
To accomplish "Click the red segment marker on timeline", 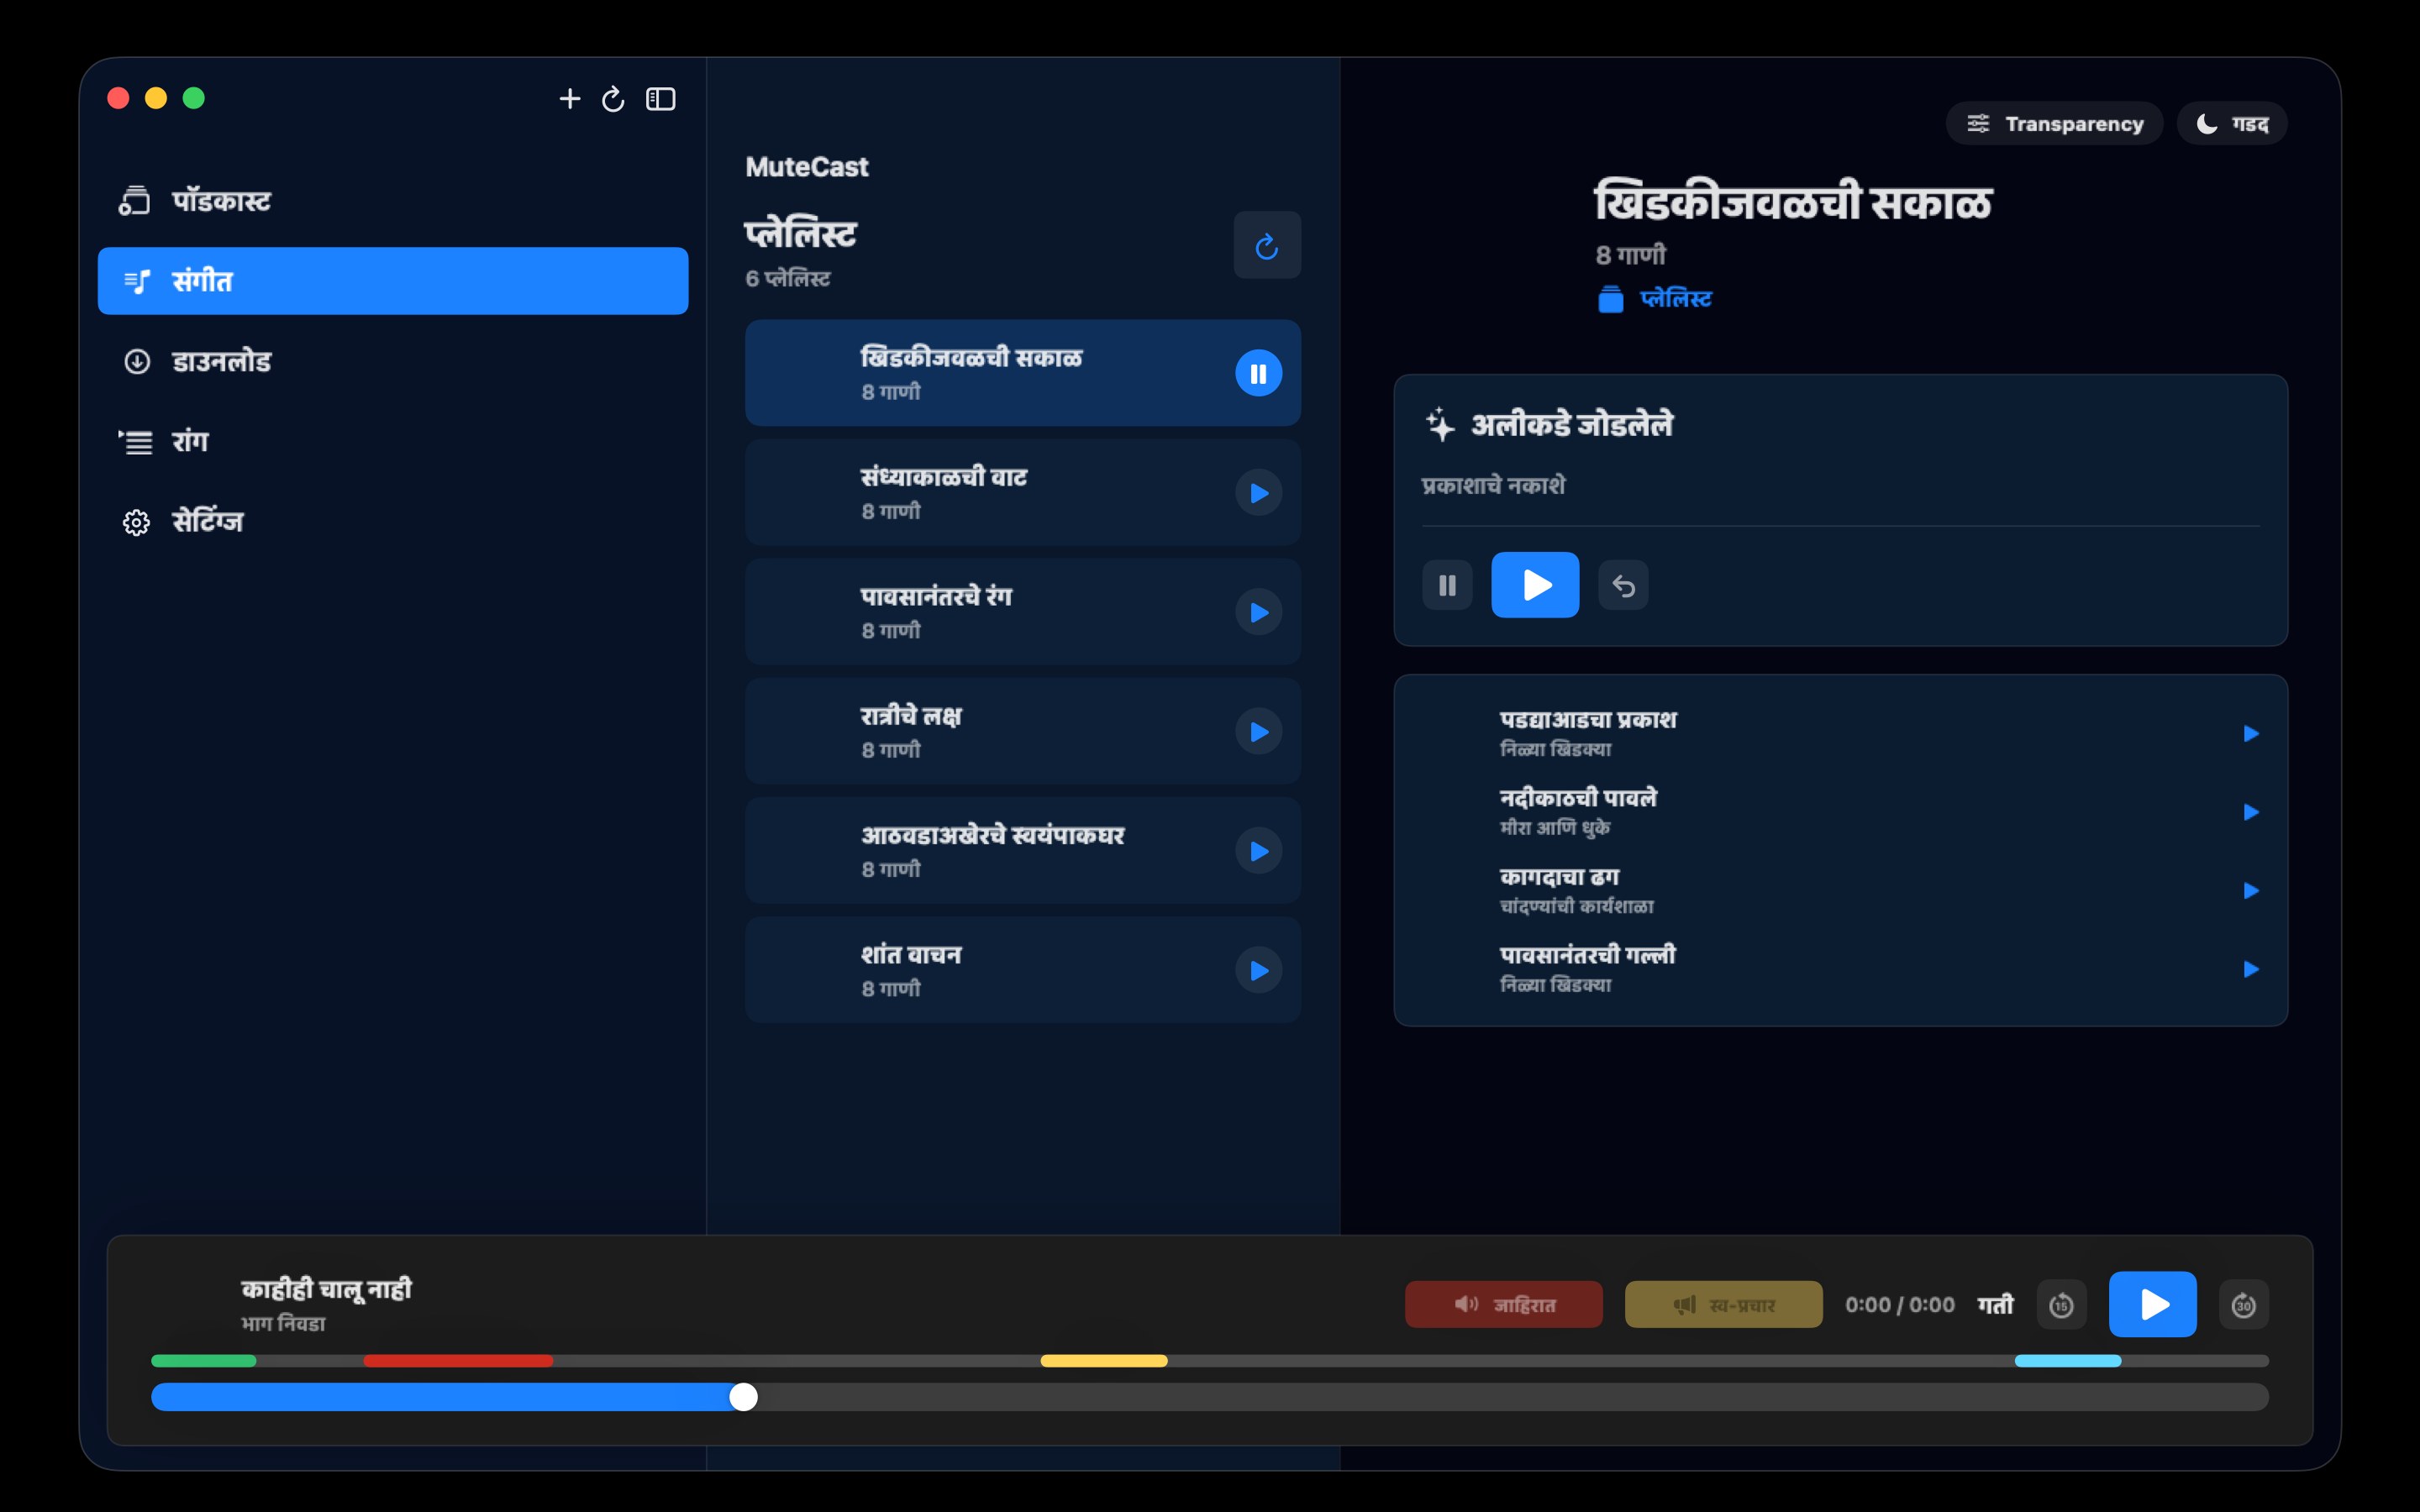I will click(x=458, y=1361).
